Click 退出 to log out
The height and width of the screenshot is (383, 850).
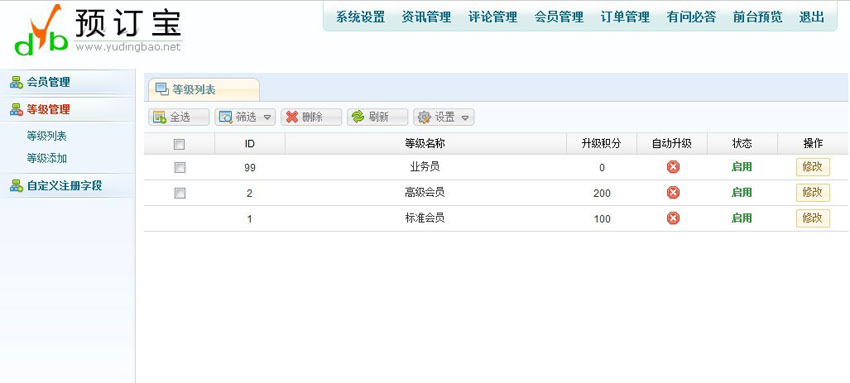(x=812, y=17)
